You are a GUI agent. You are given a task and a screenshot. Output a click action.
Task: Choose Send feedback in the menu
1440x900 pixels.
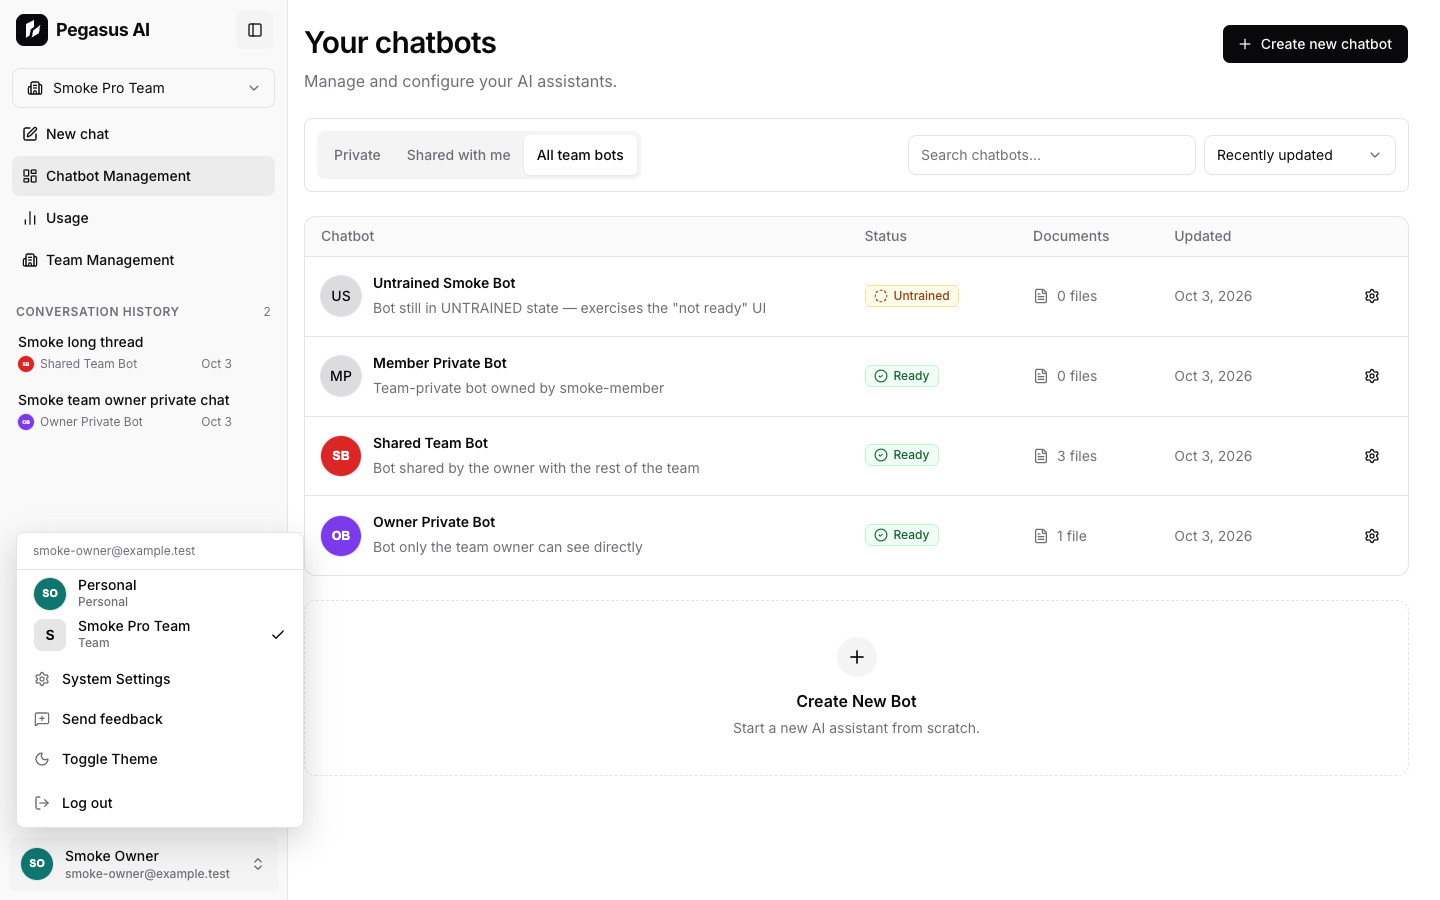160,719
